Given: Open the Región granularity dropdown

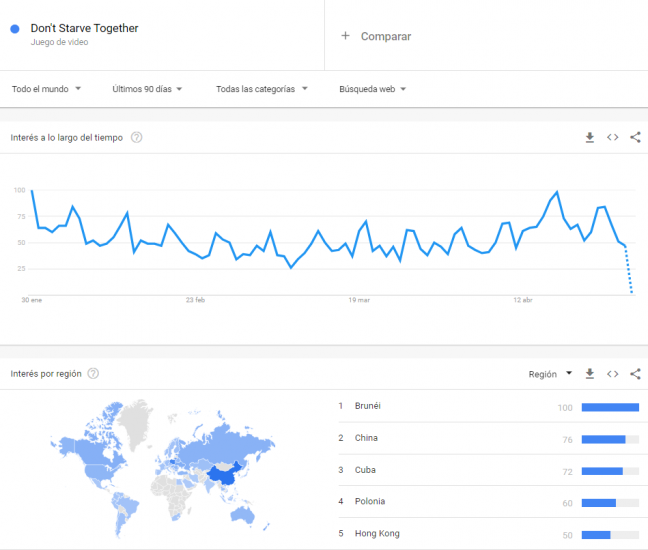Looking at the screenshot, I should (x=550, y=374).
